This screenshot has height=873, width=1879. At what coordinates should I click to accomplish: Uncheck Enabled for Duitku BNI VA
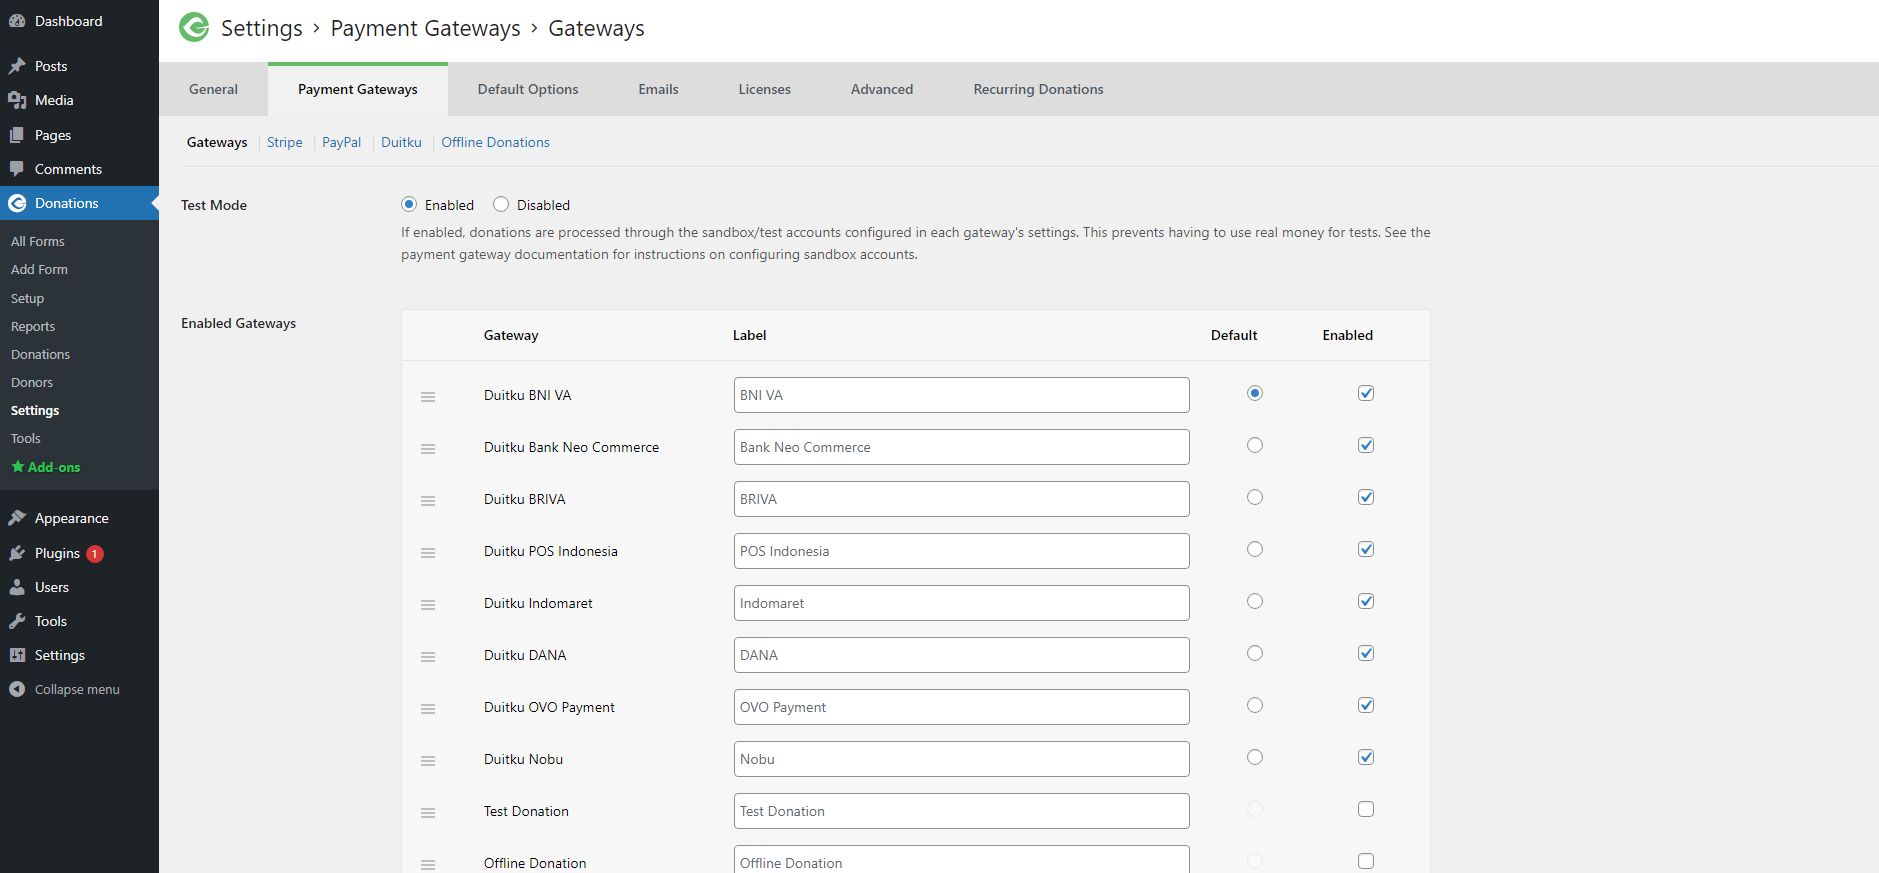click(x=1366, y=393)
